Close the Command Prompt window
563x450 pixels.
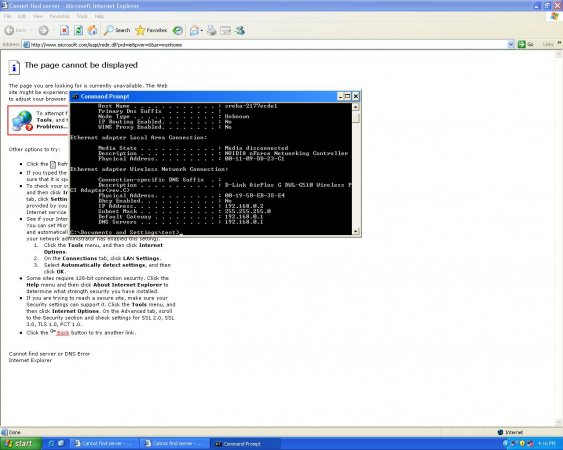355,96
